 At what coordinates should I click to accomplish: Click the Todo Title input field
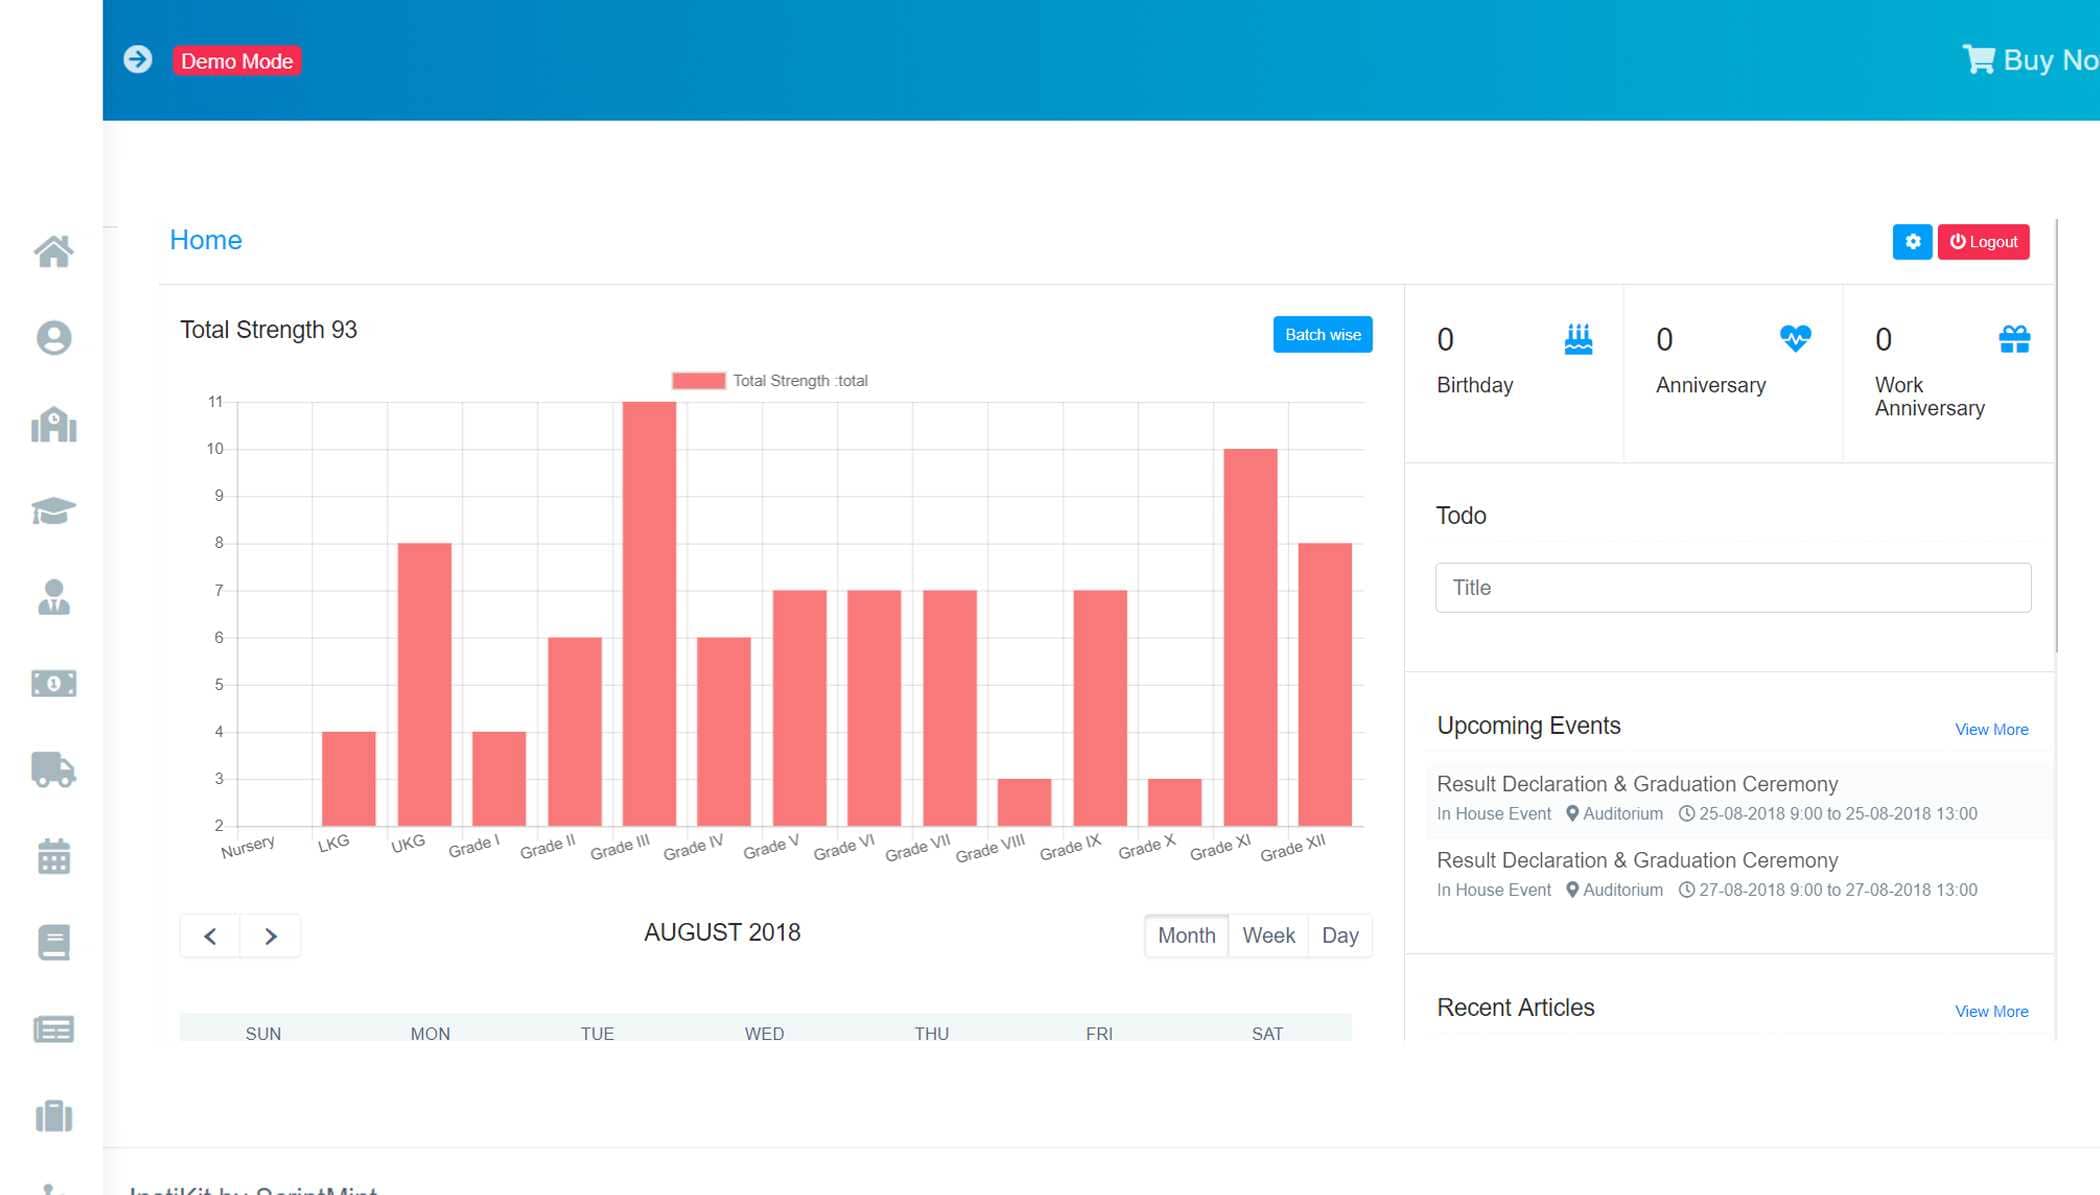pos(1733,588)
